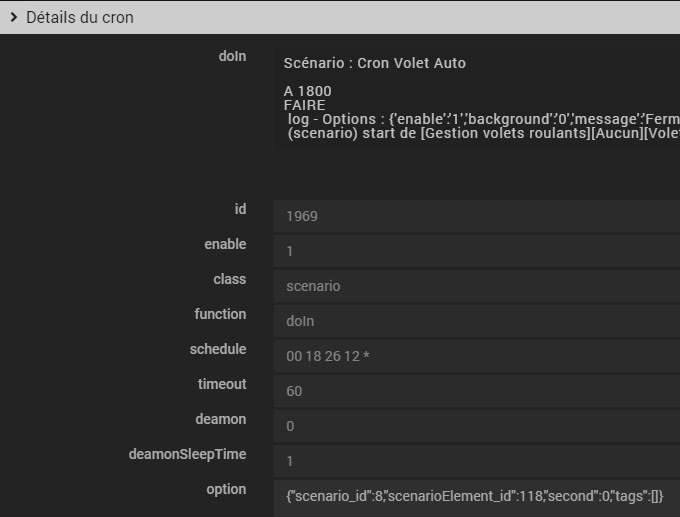Click the deamonSleepTime label

187,454
